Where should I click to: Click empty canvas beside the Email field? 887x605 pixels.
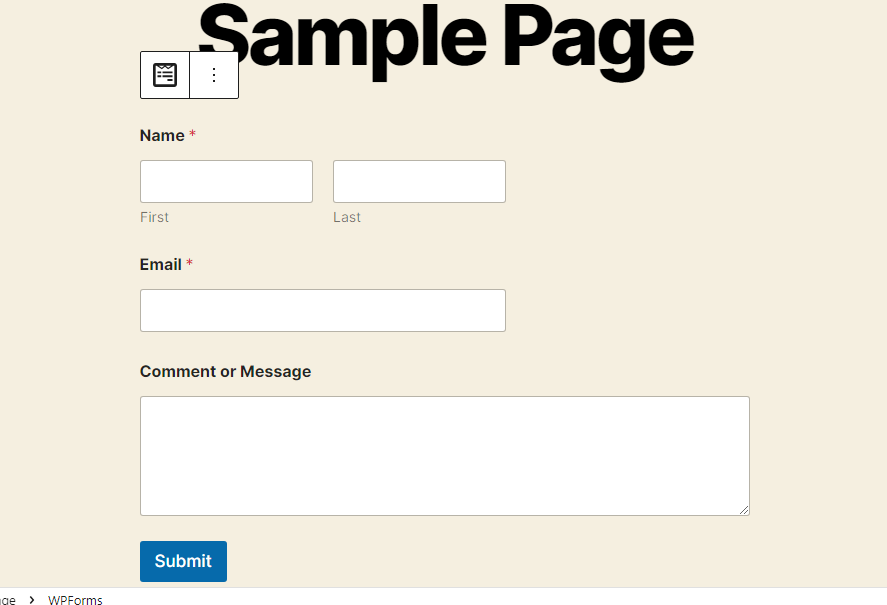click(651, 310)
